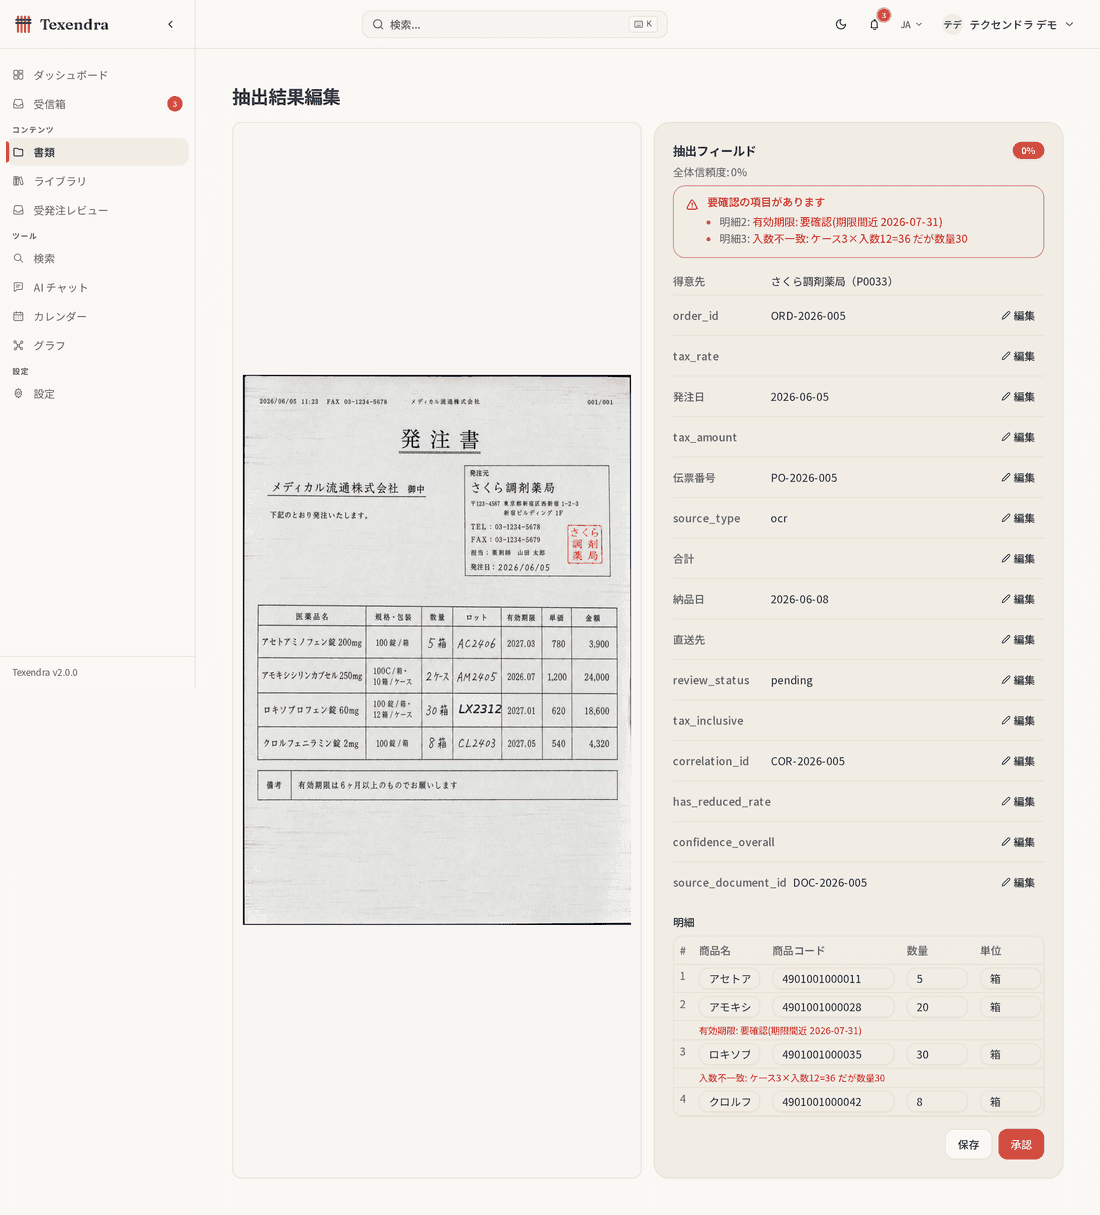Click the 4901001000011 product code input

[833, 979]
